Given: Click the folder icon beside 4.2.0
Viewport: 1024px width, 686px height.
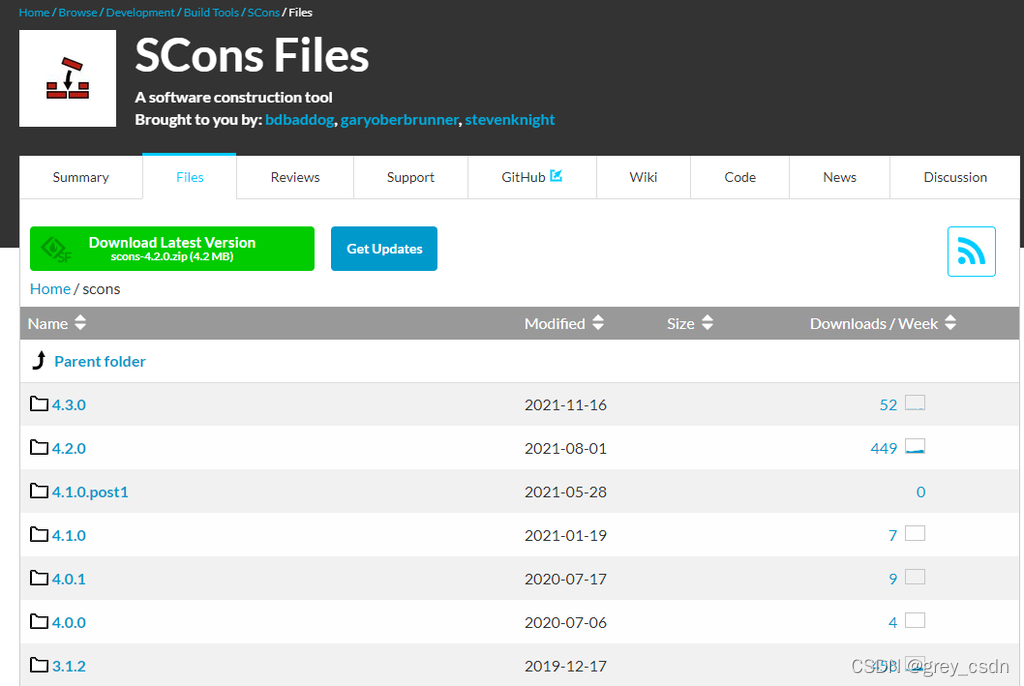Looking at the screenshot, I should pos(39,448).
